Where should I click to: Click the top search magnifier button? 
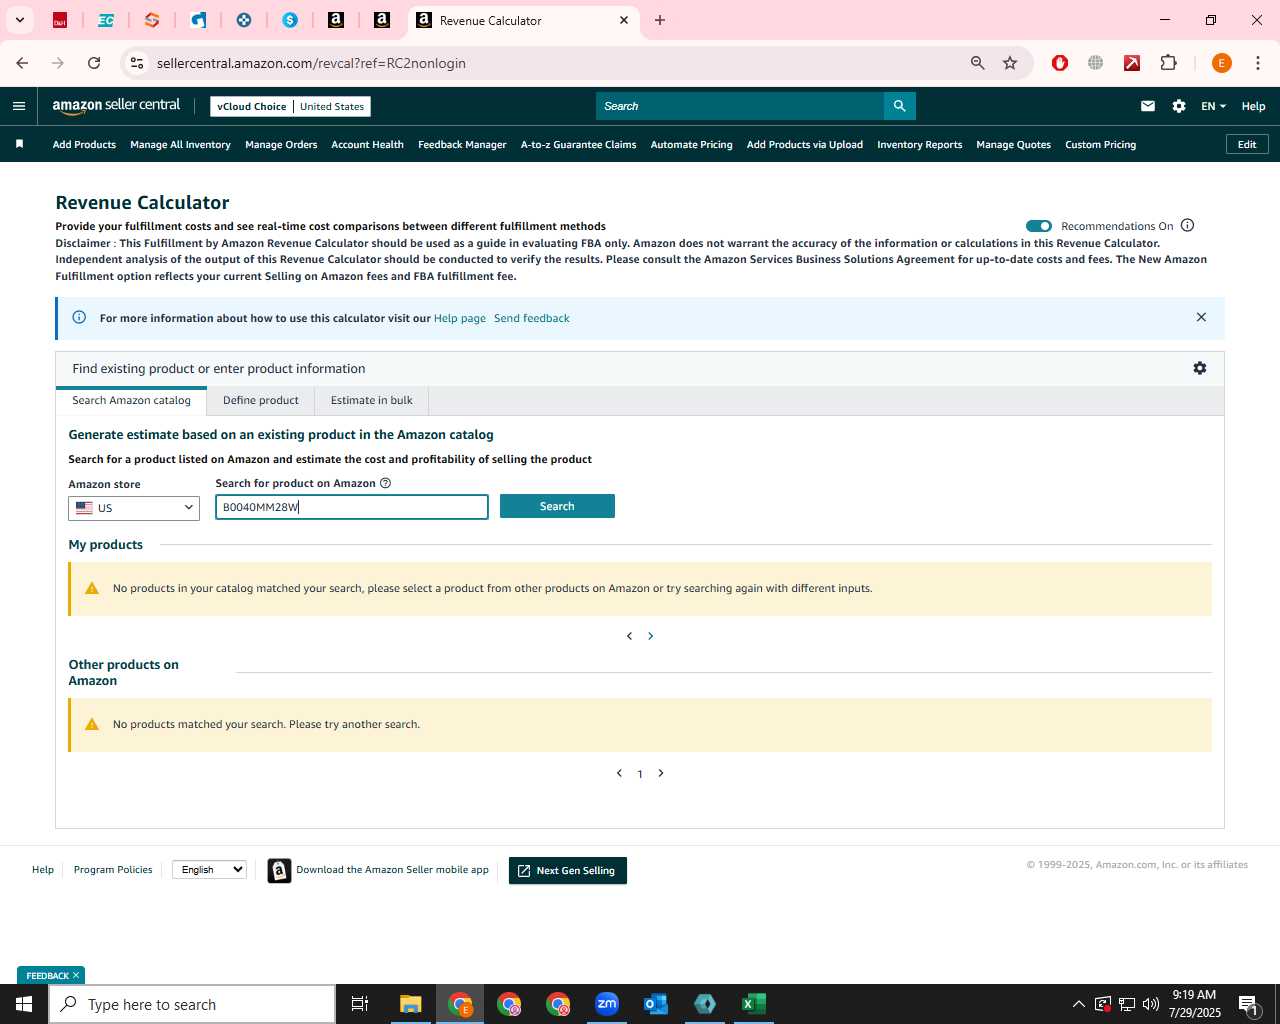click(899, 106)
